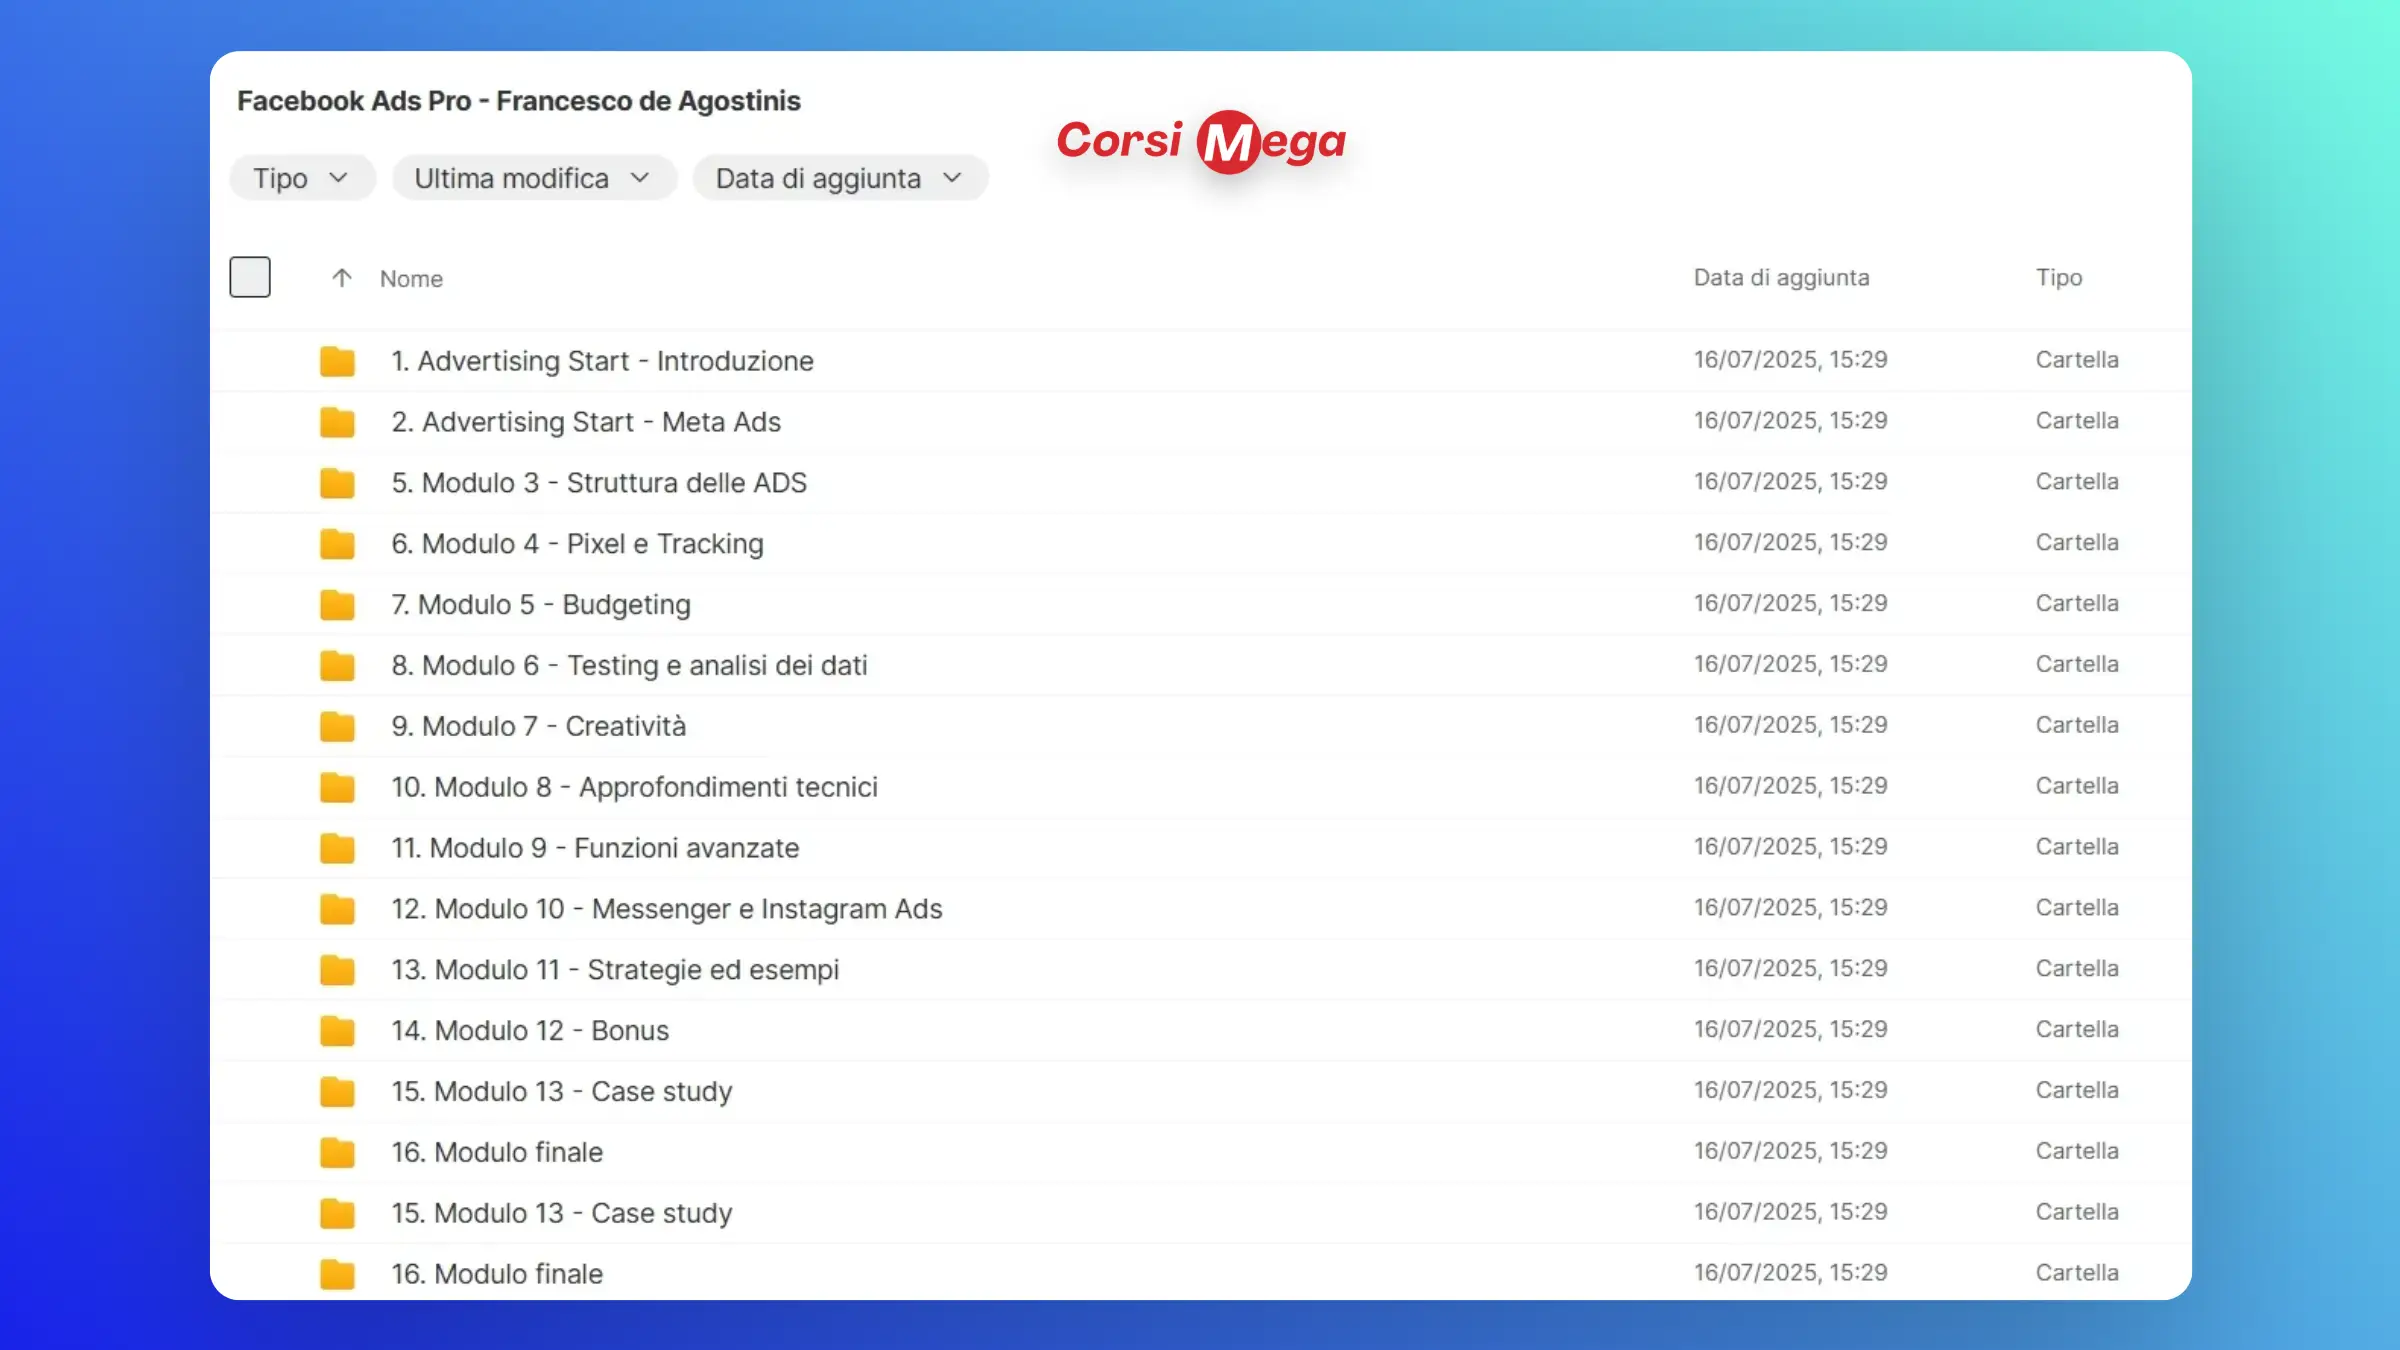Open the Tipo filter dropdown

click(x=302, y=178)
